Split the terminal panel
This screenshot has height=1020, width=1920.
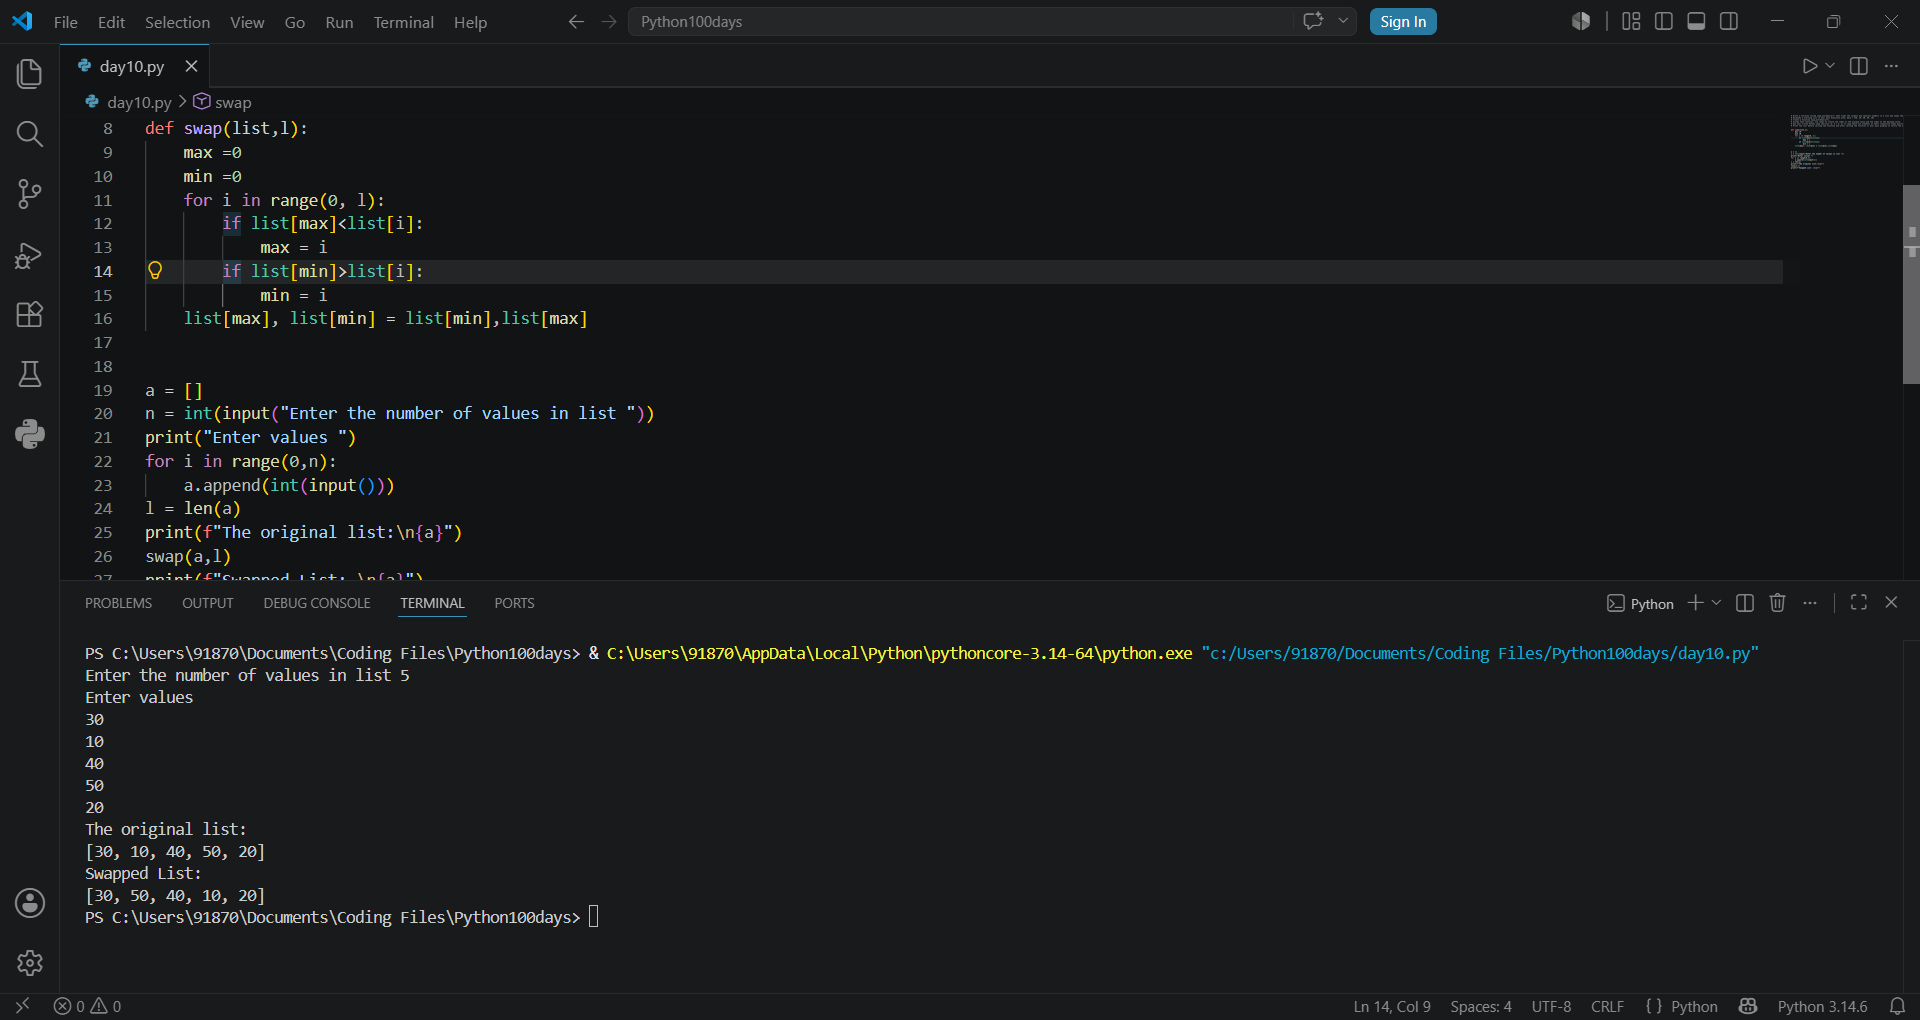coord(1745,603)
